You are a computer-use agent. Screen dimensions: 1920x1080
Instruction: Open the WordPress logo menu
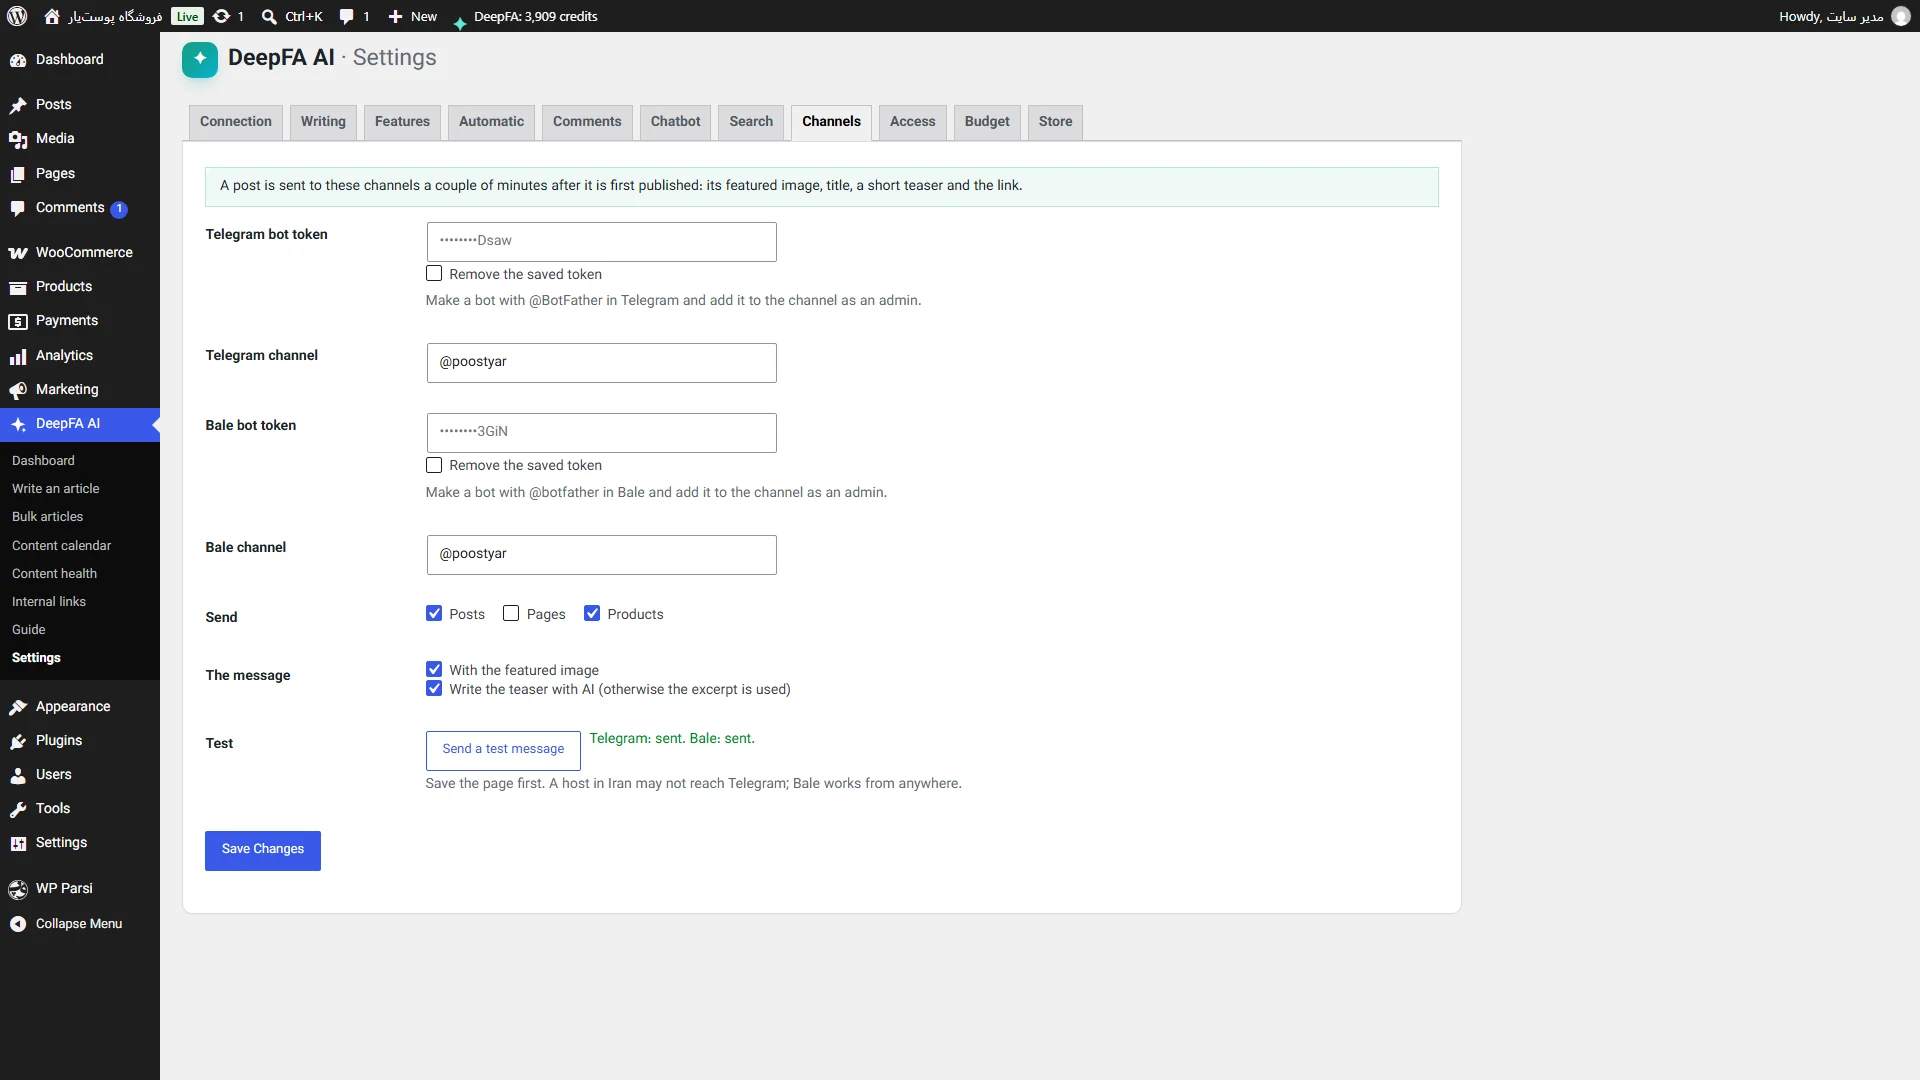click(x=17, y=16)
